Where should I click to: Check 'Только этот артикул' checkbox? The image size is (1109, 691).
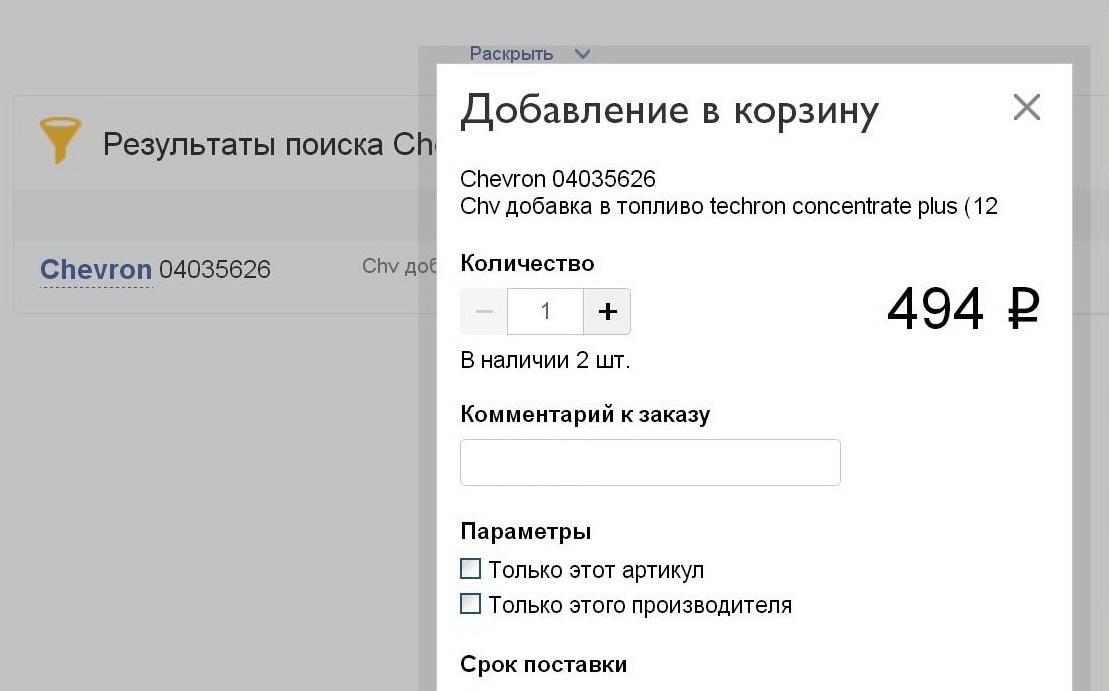(470, 569)
